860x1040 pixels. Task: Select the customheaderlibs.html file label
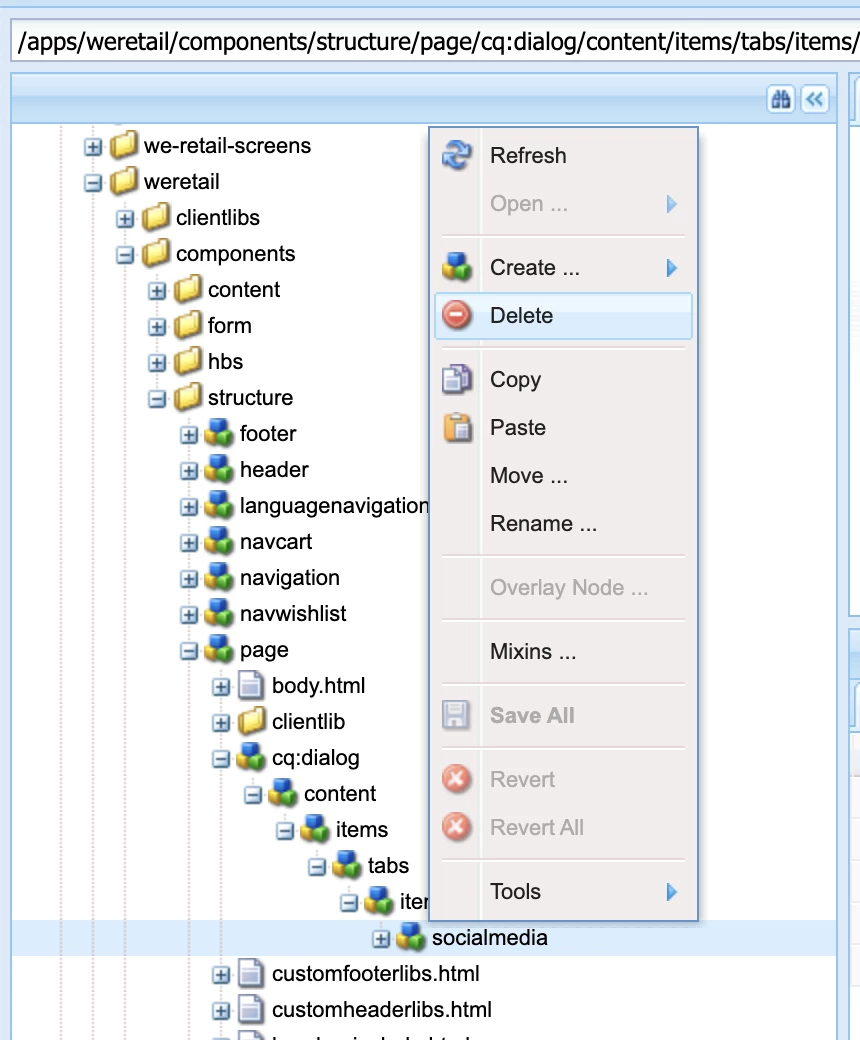tap(381, 1009)
